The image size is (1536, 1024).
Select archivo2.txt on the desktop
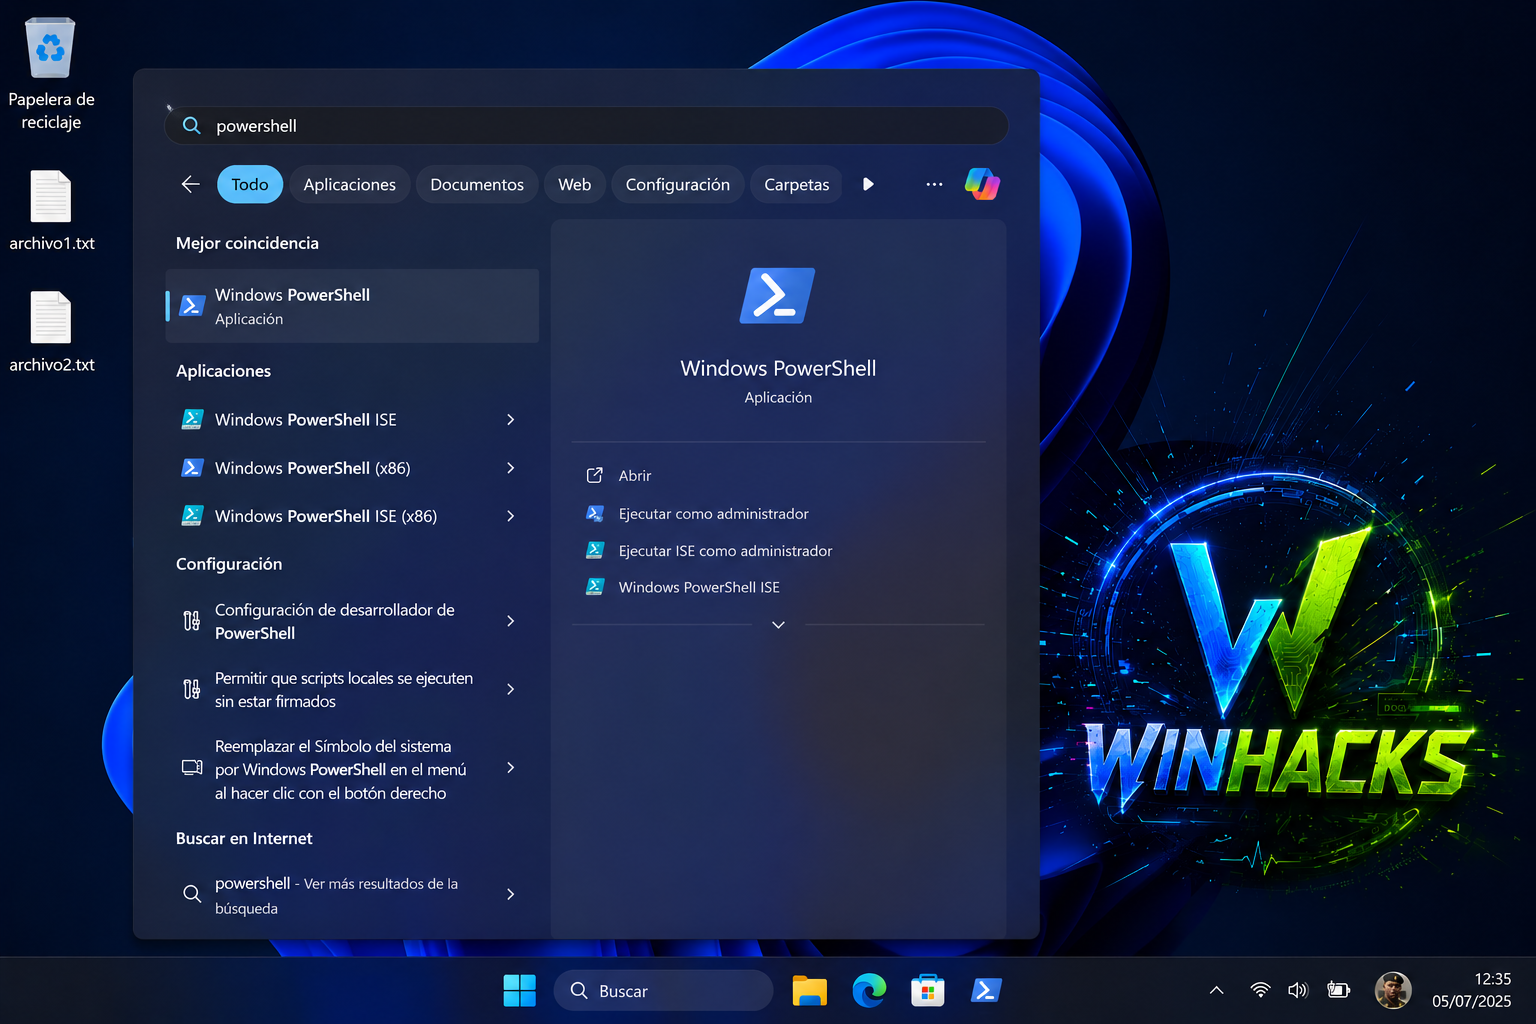(51, 332)
